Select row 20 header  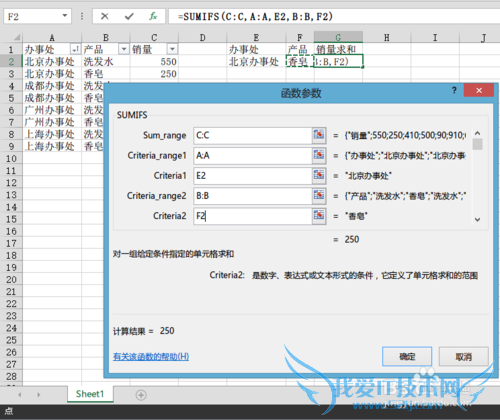point(11,279)
